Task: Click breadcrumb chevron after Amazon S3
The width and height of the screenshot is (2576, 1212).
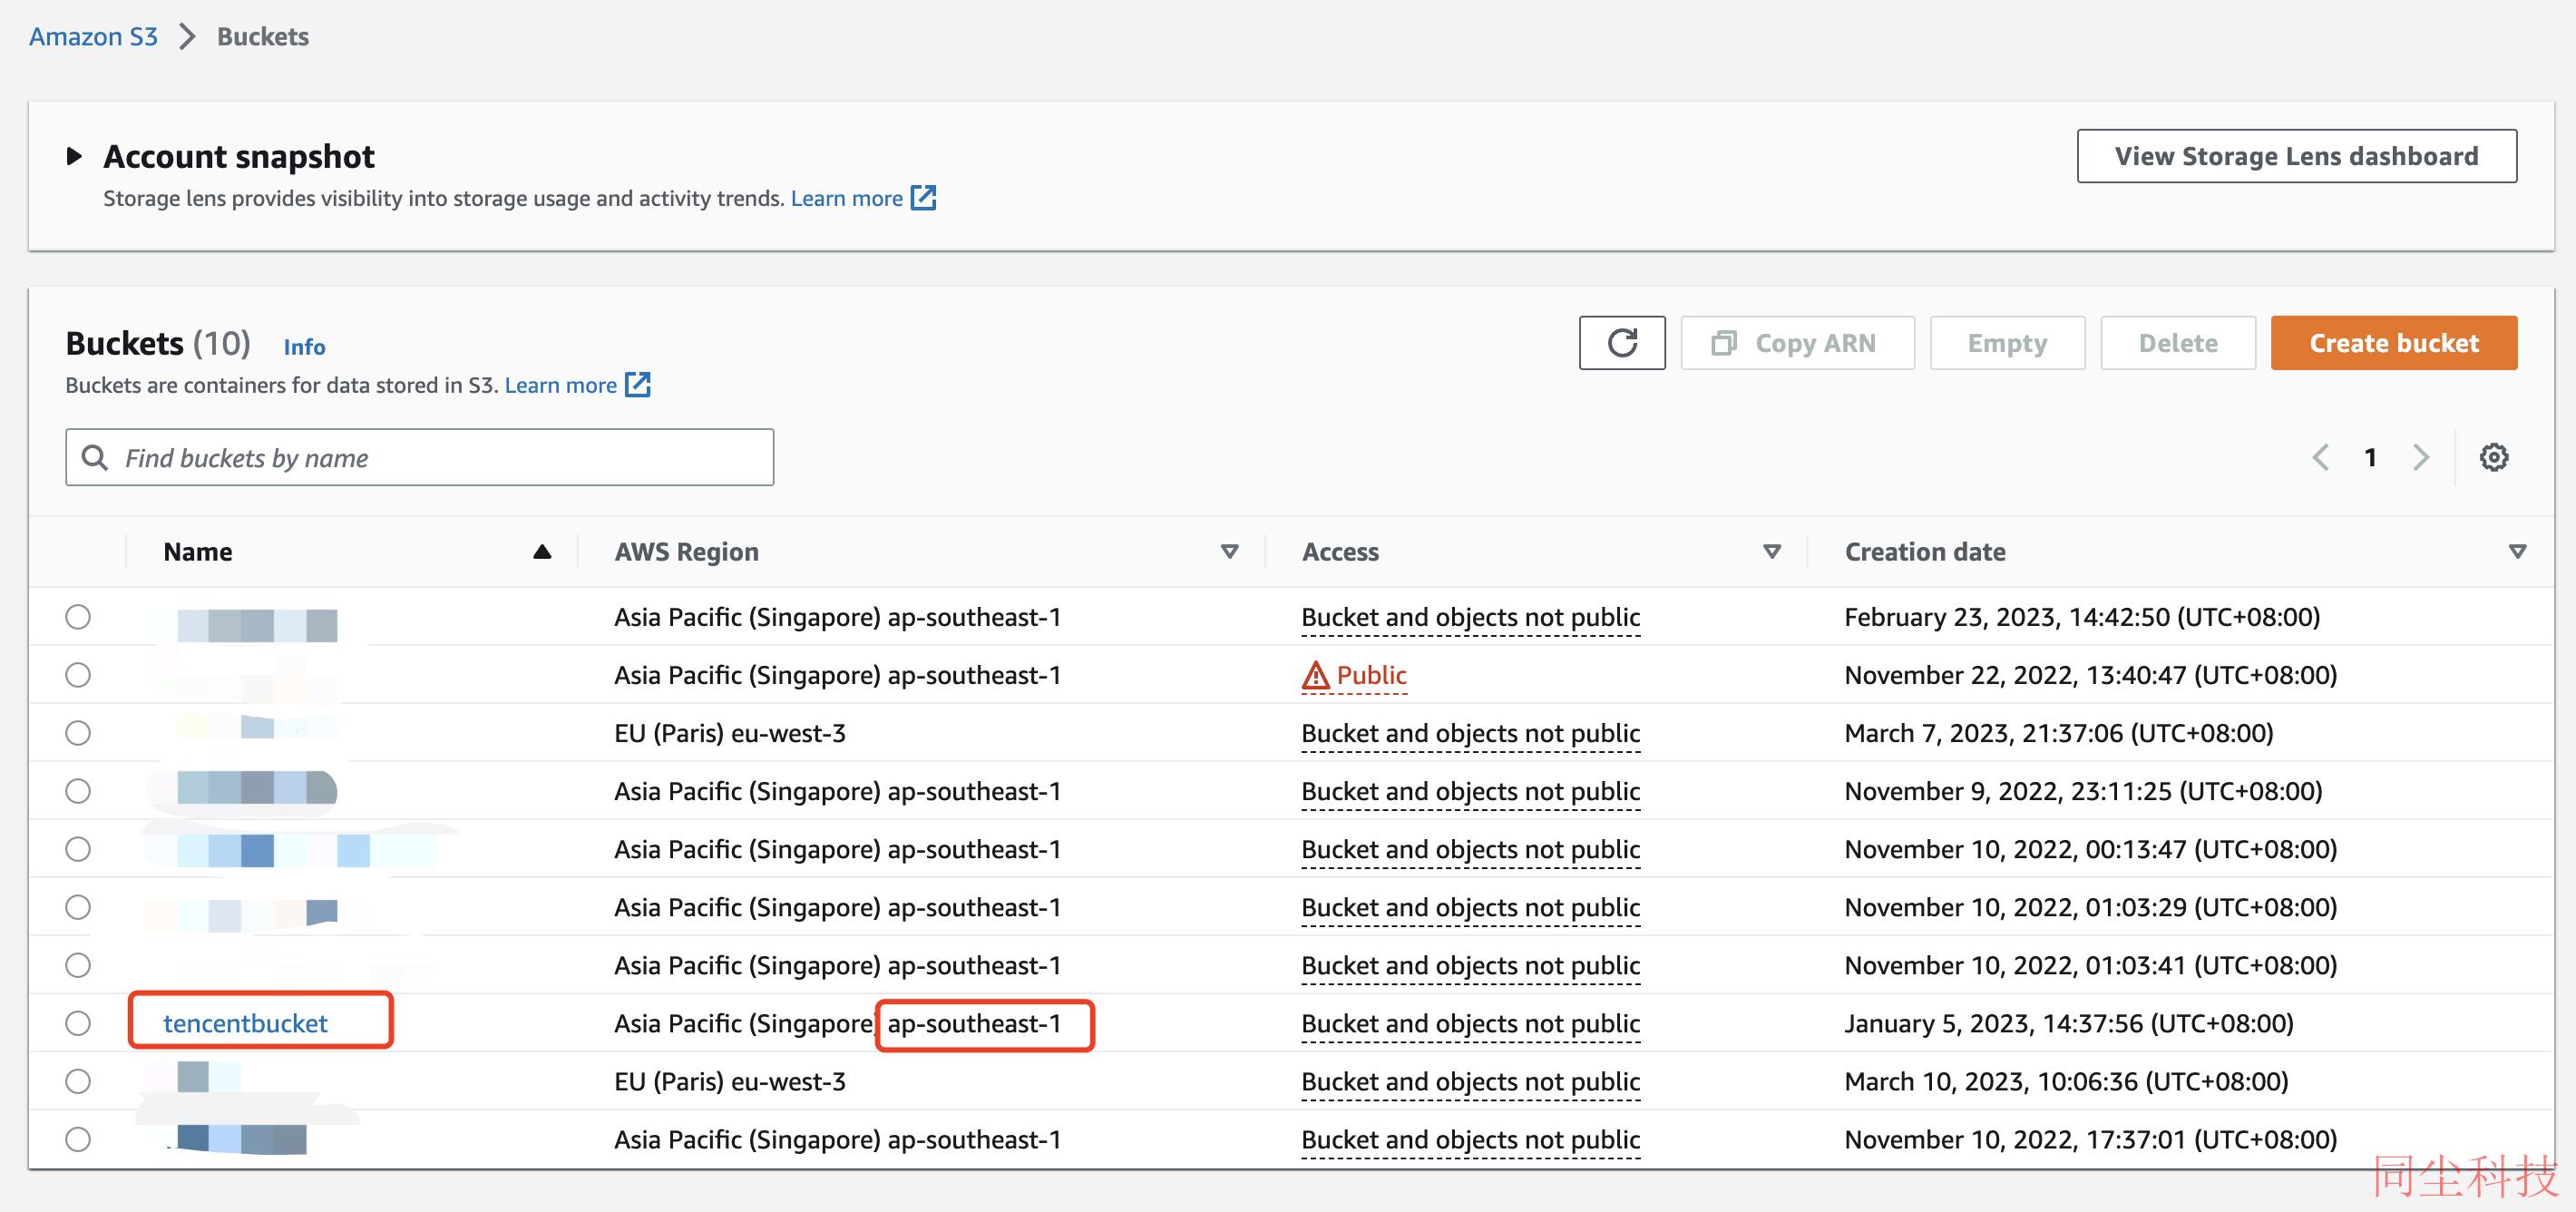Action: (x=187, y=37)
